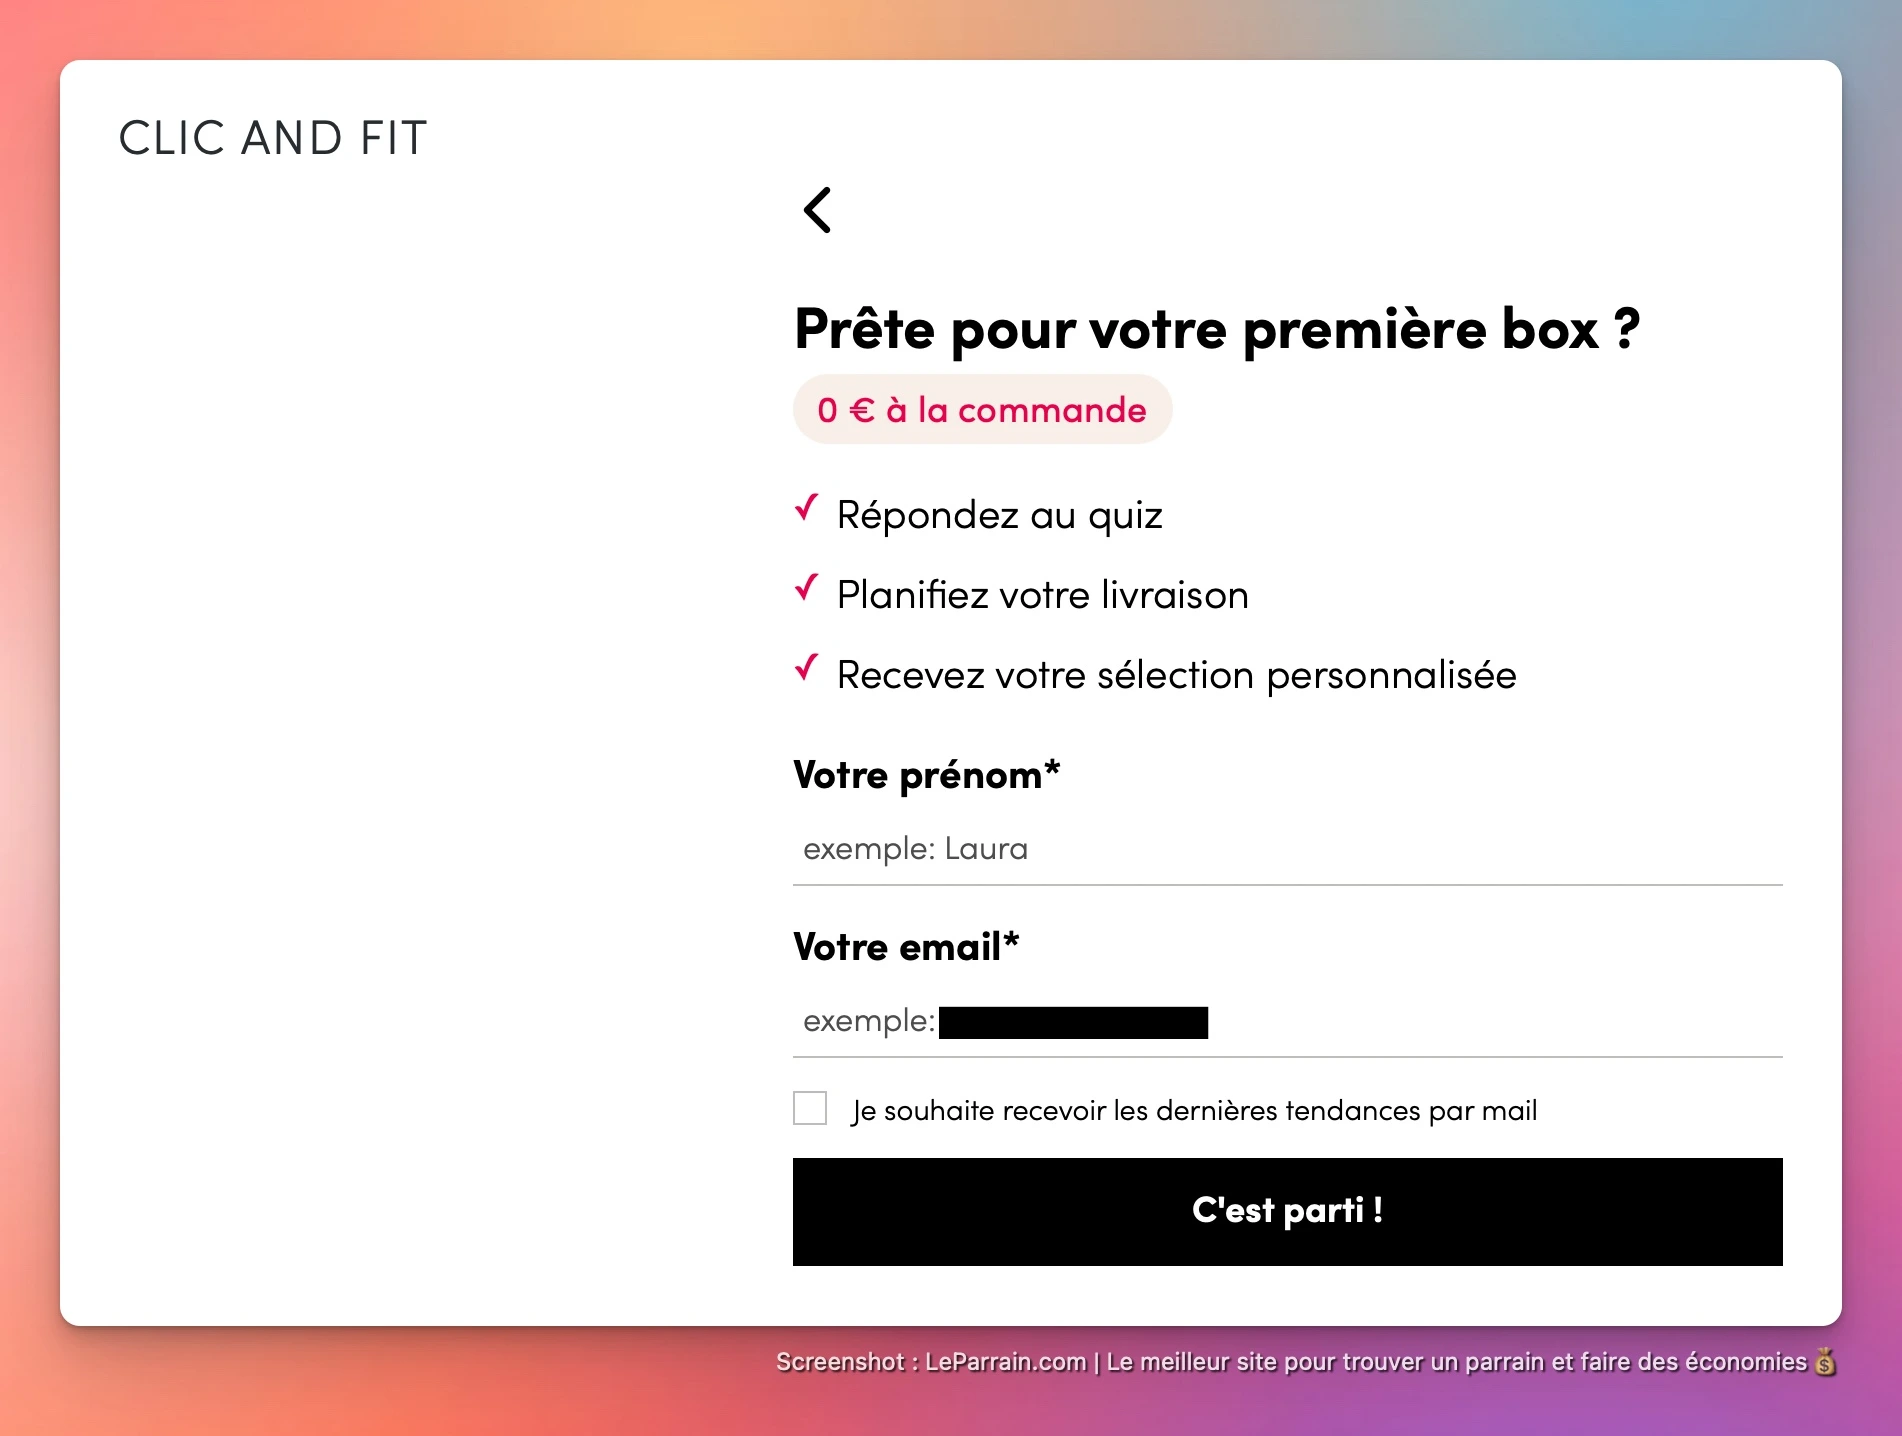Click the checkmark beside "Recevez votre sélection personnalisée"
The height and width of the screenshot is (1436, 1902).
[807, 668]
